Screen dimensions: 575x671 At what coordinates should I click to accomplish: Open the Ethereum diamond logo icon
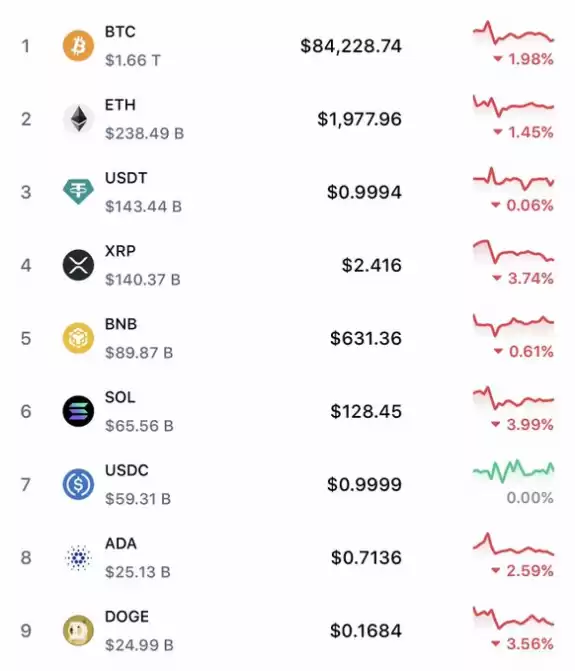[x=78, y=119]
